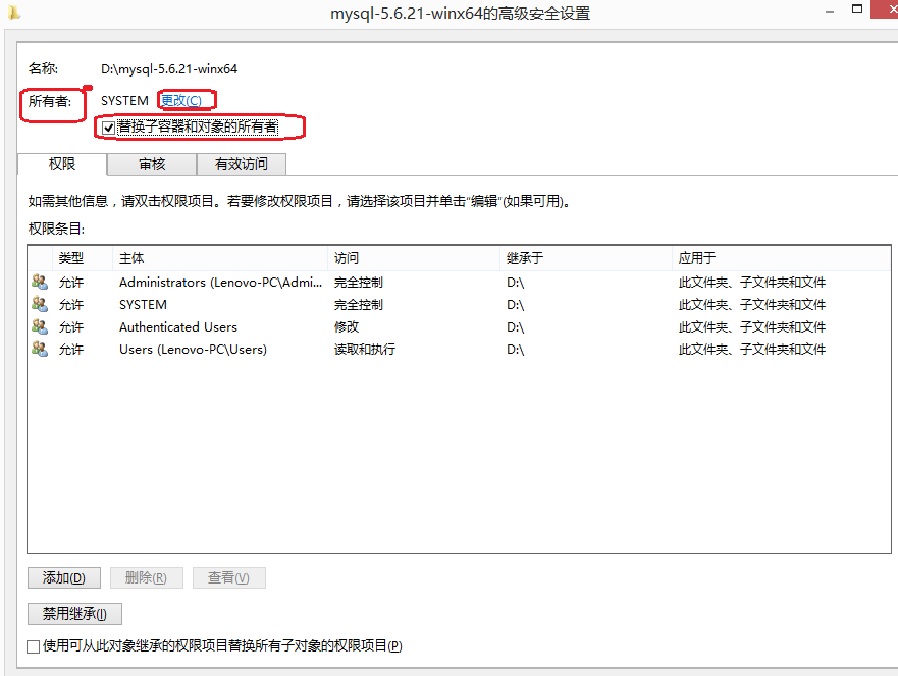Screen dimensions: 898x676
Task: Select the Administrators (Lenovo-PC\Admi... entry
Action: pyautogui.click(x=220, y=282)
